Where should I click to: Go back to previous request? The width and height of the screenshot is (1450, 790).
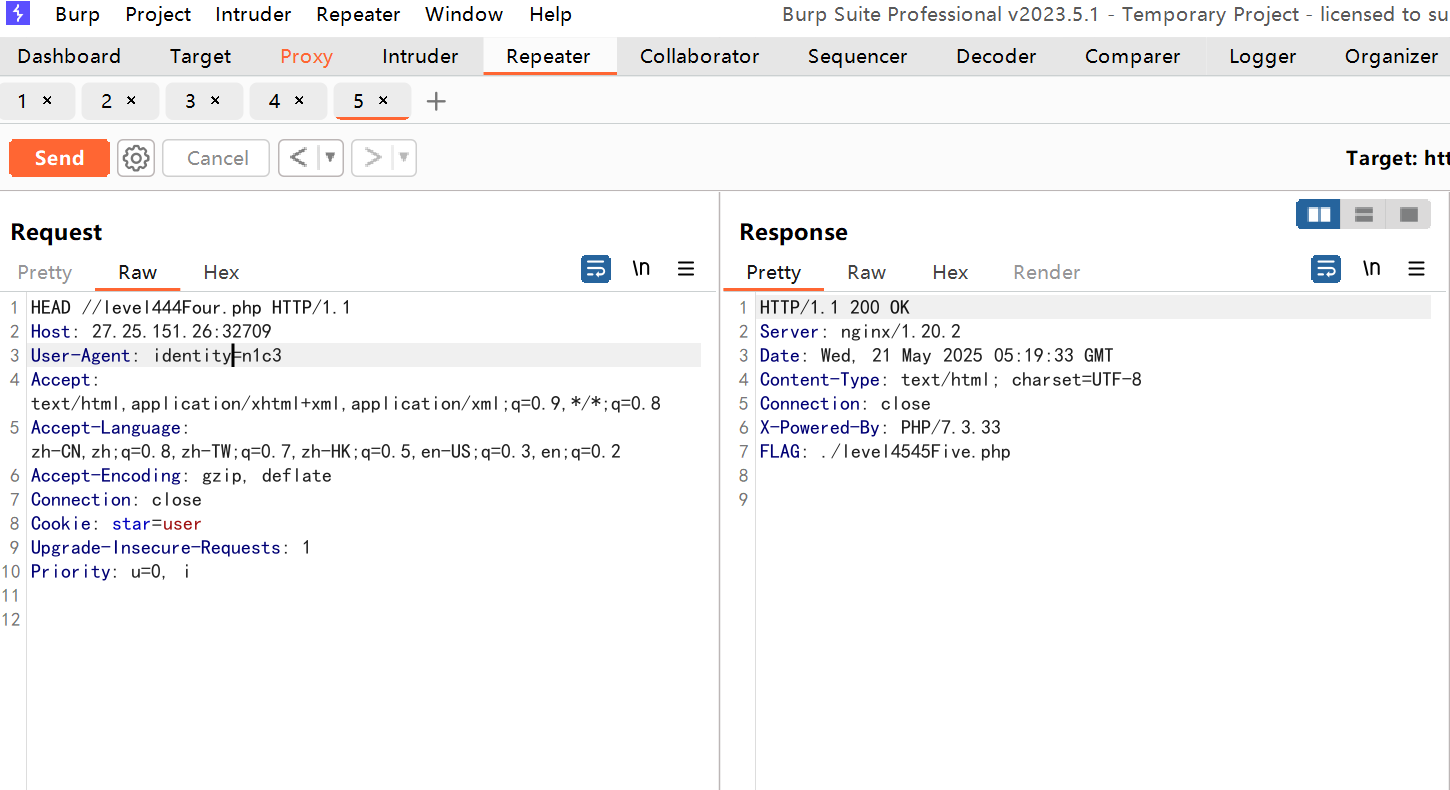tap(298, 158)
